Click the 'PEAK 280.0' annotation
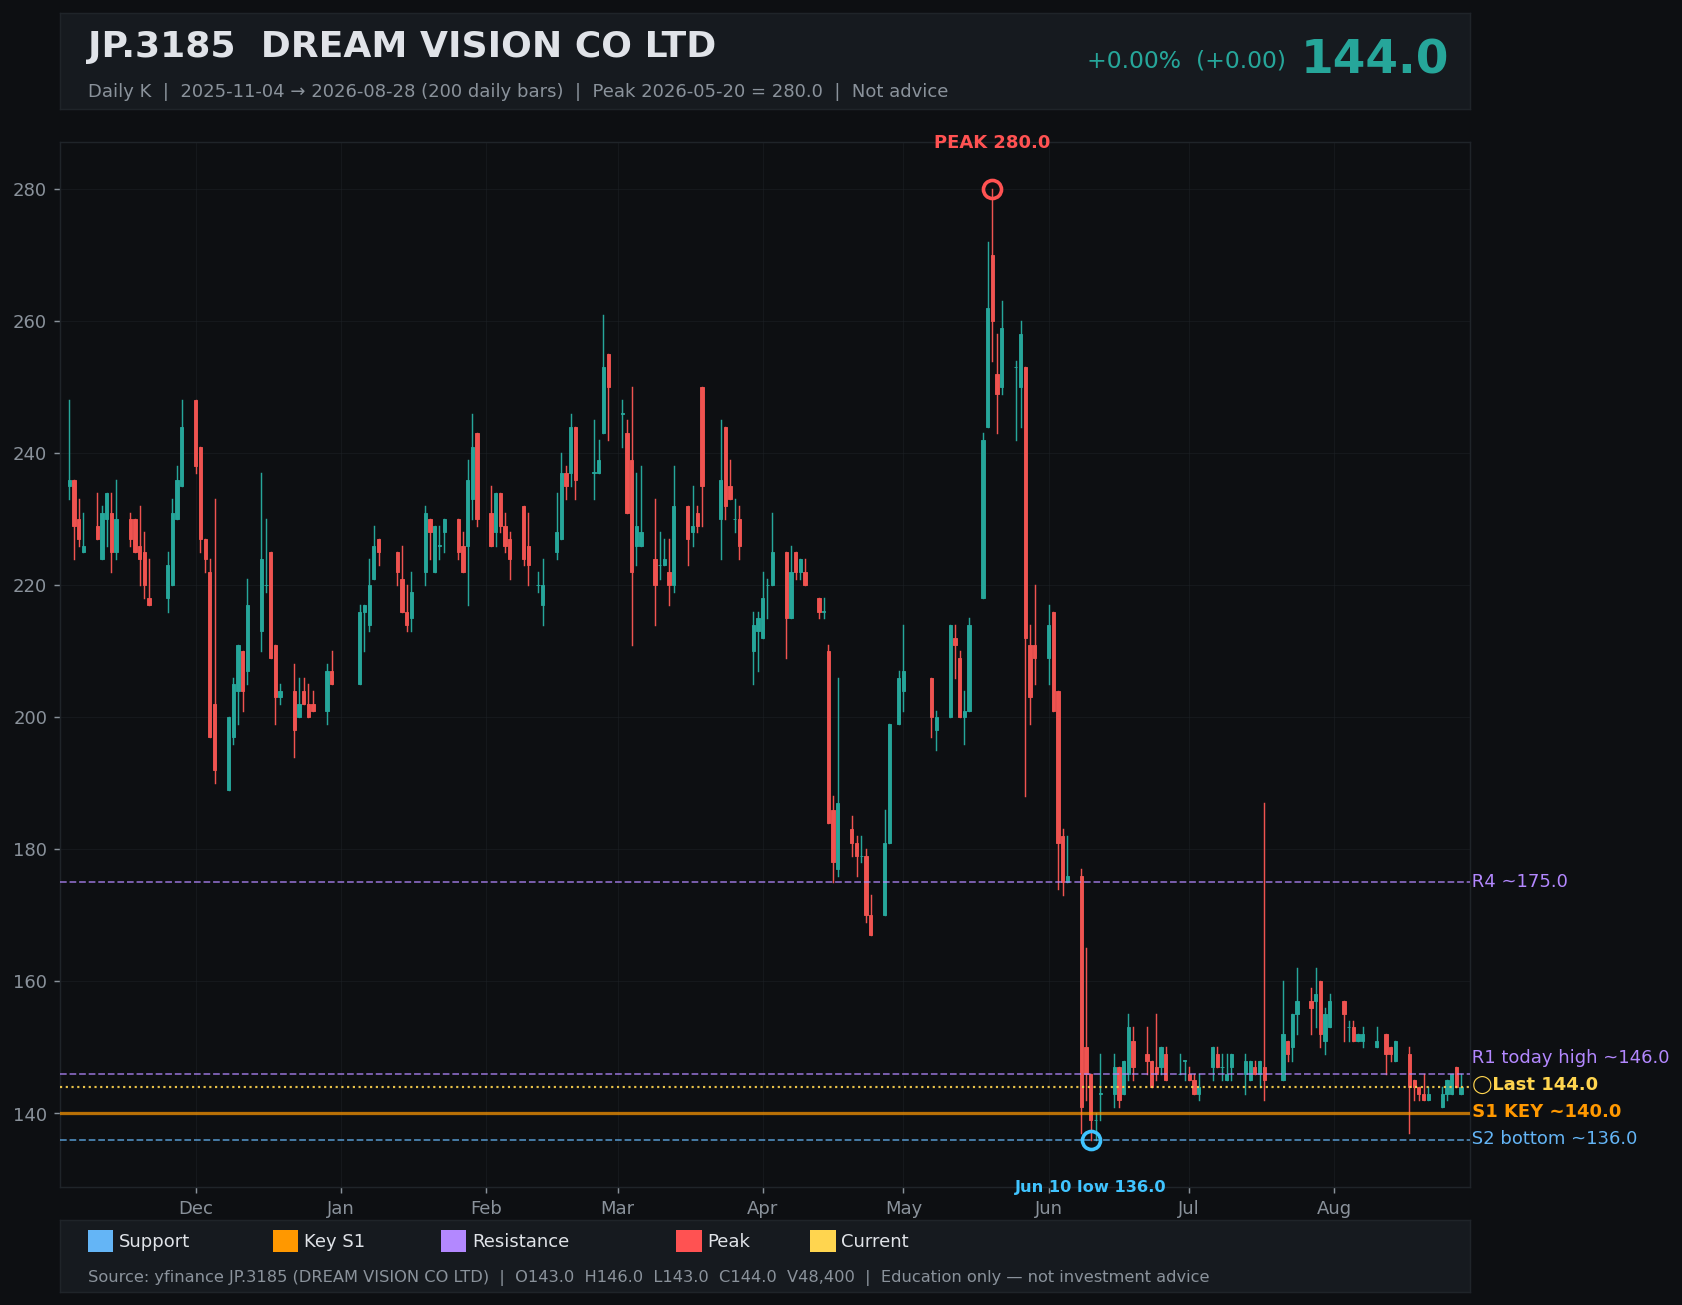Image resolution: width=1682 pixels, height=1305 pixels. click(992, 143)
